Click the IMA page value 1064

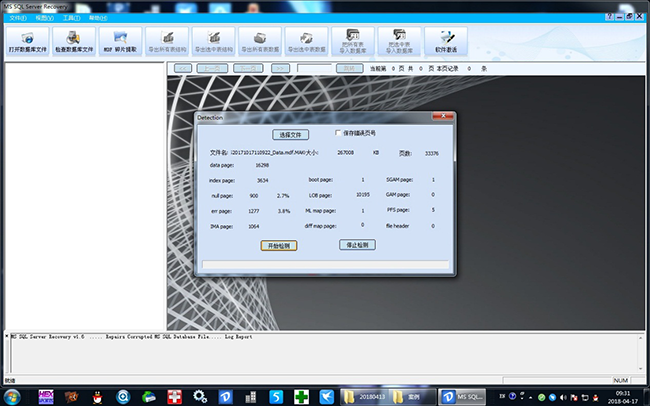tap(254, 226)
